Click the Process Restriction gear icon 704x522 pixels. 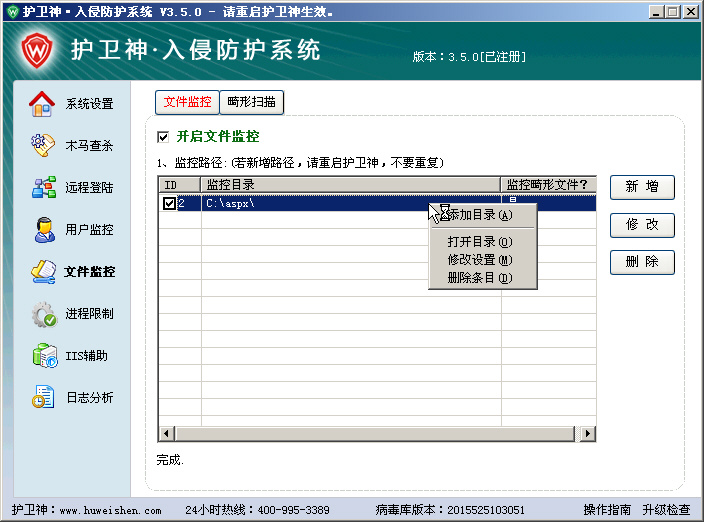44,314
